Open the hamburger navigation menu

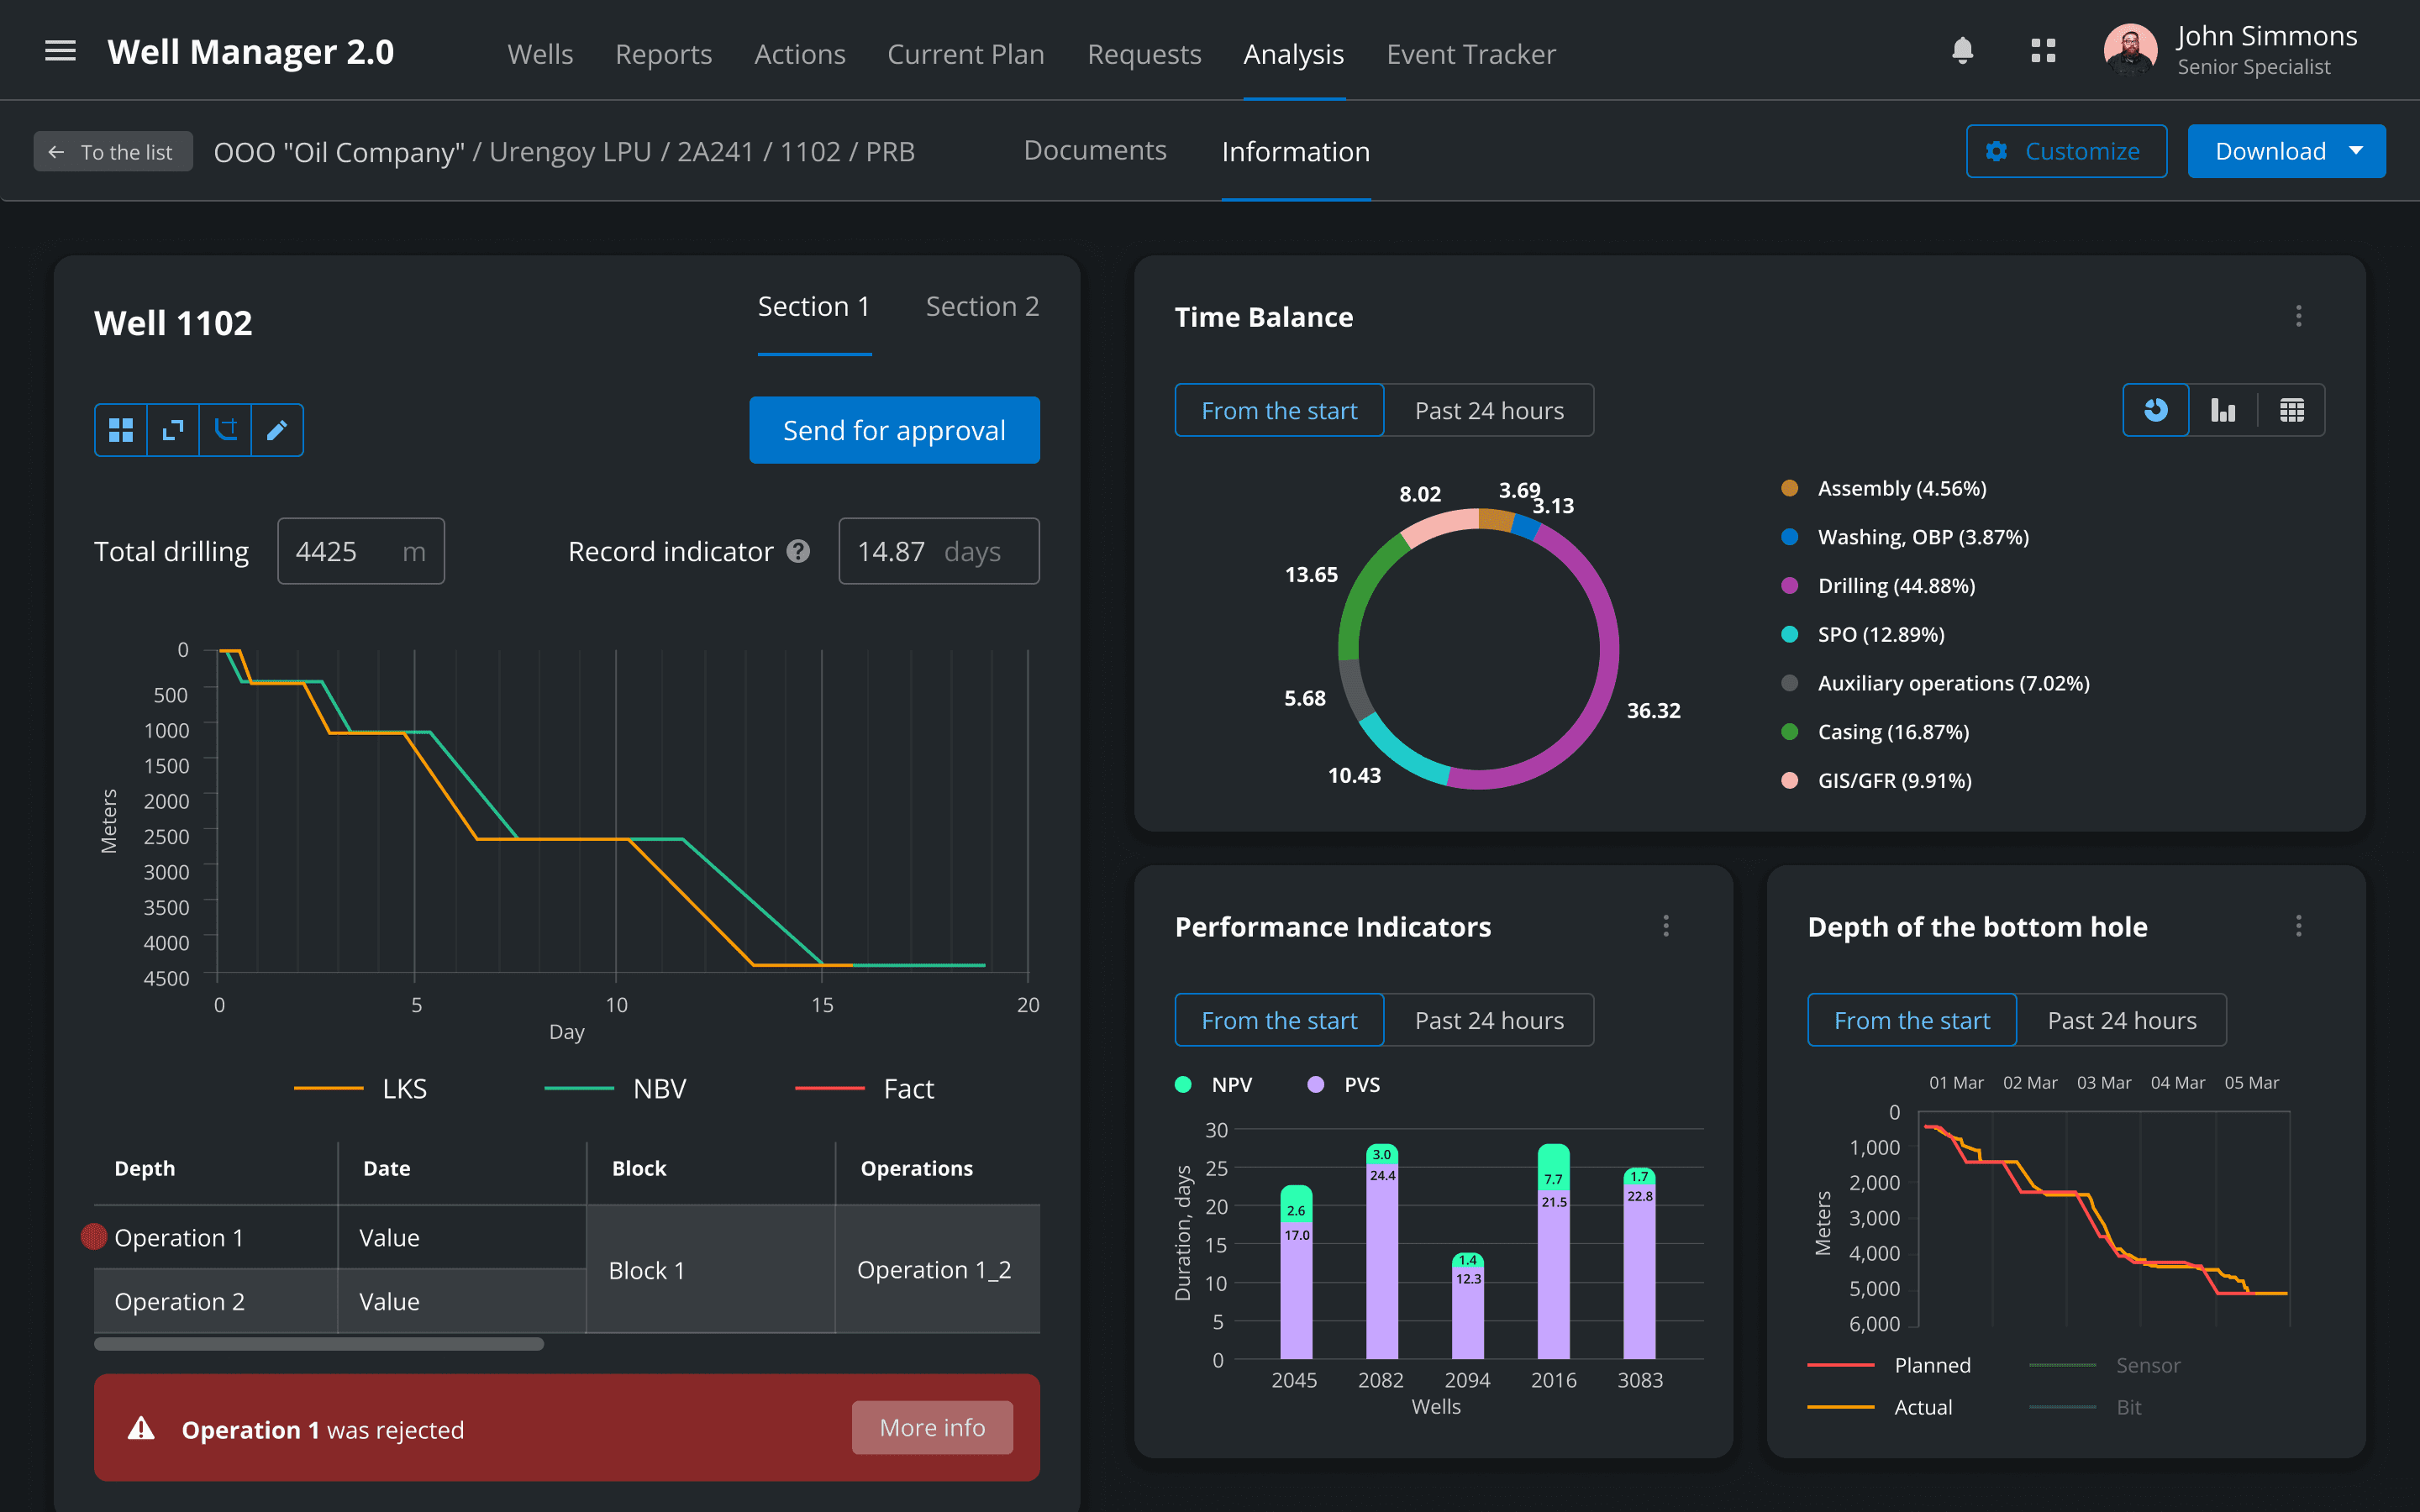(60, 51)
